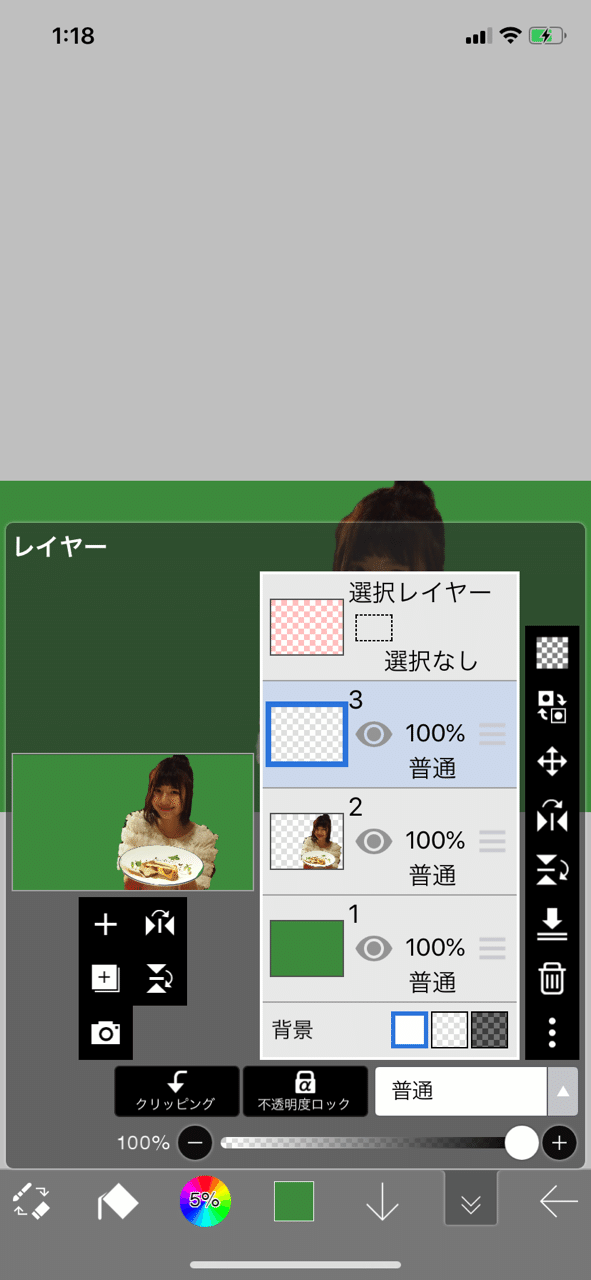The width and height of the screenshot is (591, 1280).
Task: Duplicate layer with the stacked plus icon
Action: 105,978
